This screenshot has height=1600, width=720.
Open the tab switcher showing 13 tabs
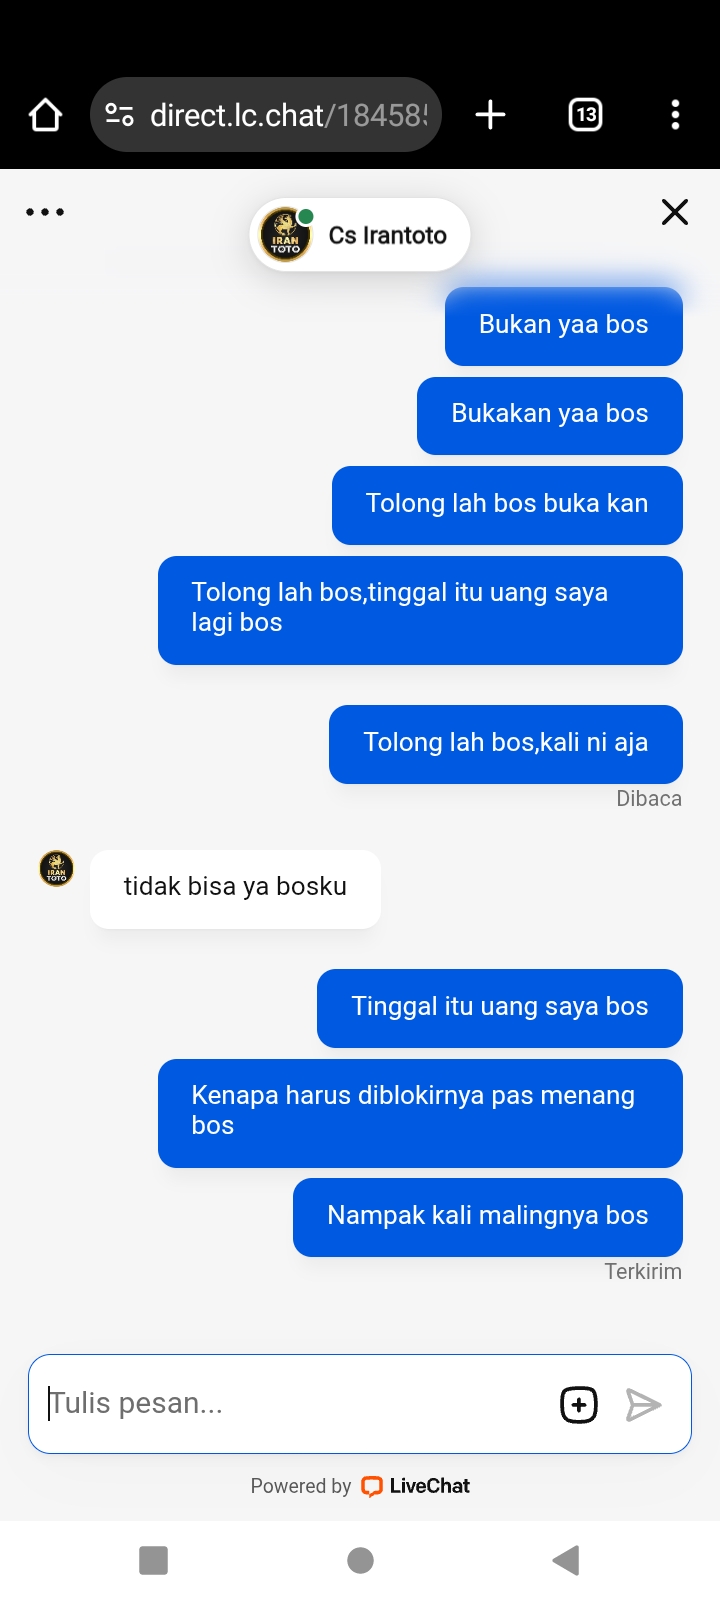pos(585,115)
